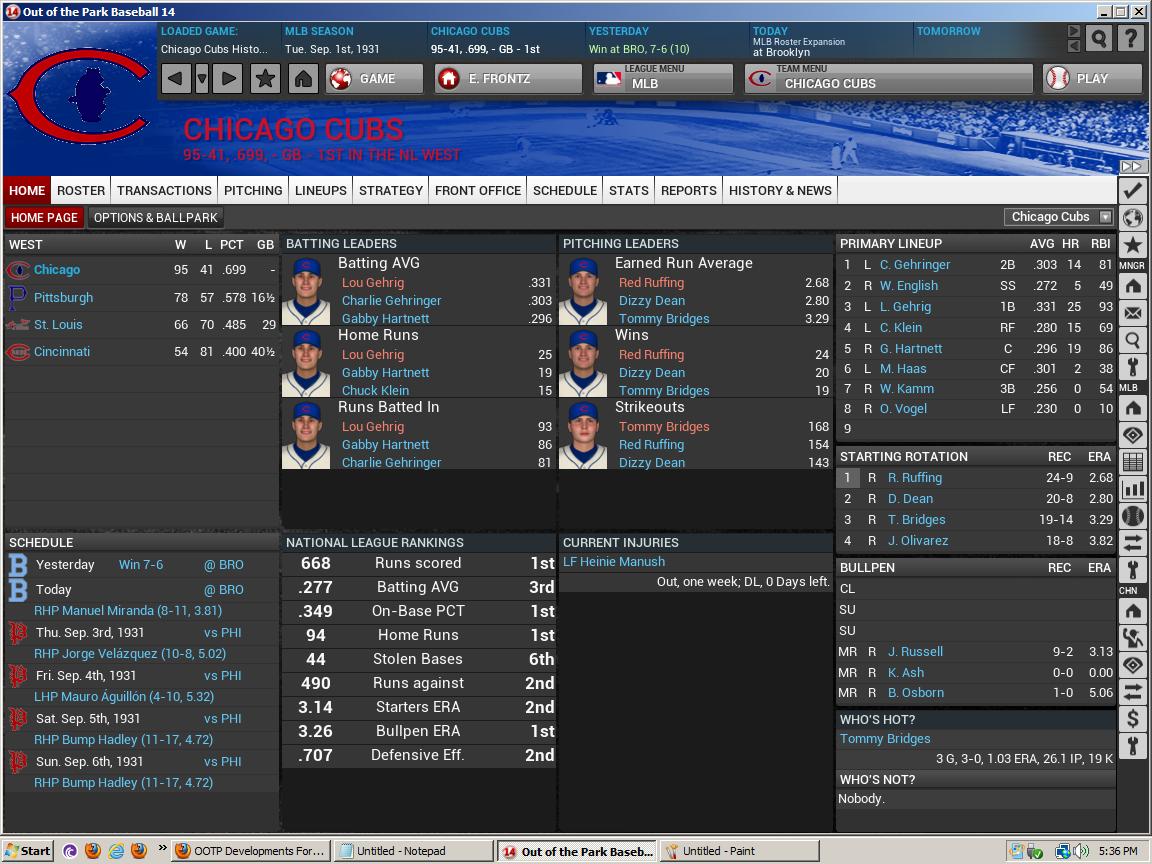Select the star favorites icon in the sidebar
The height and width of the screenshot is (864, 1152).
[1133, 243]
